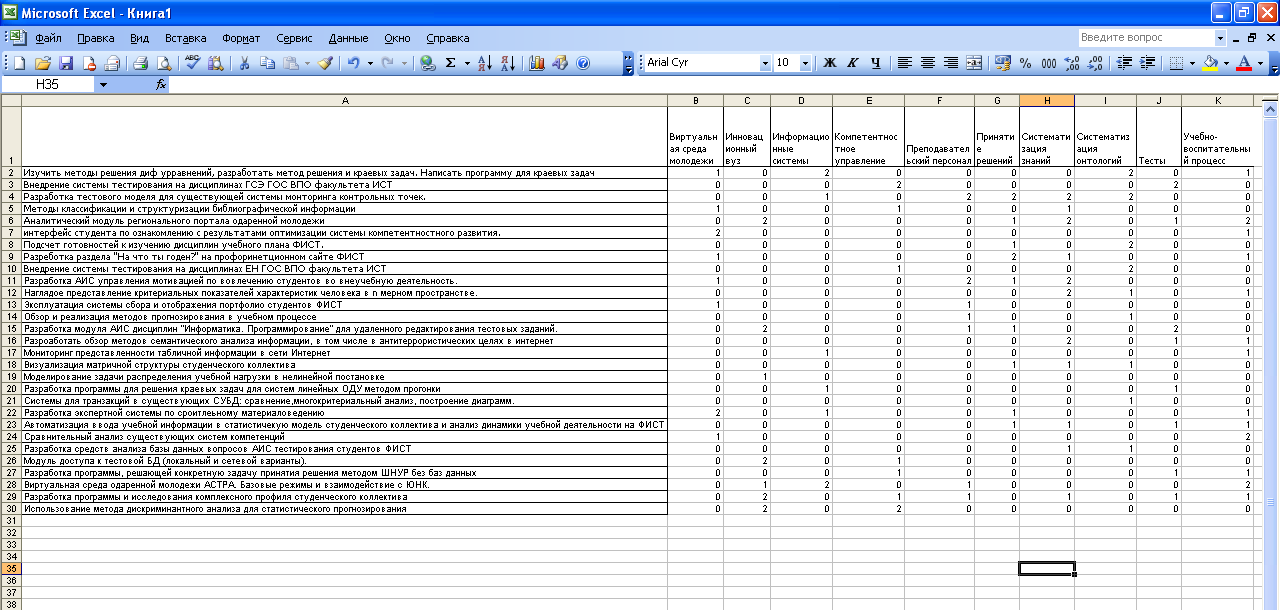
Task: Open the Вид menu
Action: (x=140, y=38)
